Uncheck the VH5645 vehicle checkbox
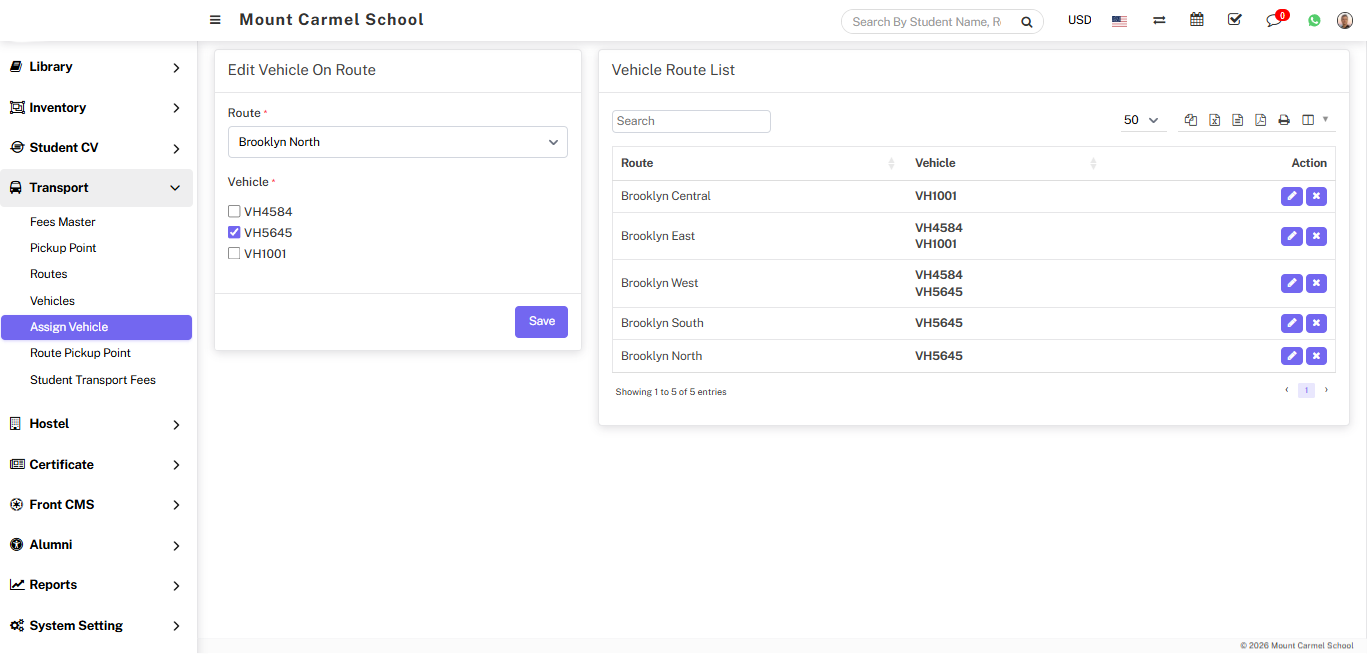The width and height of the screenshot is (1367, 655). point(234,233)
